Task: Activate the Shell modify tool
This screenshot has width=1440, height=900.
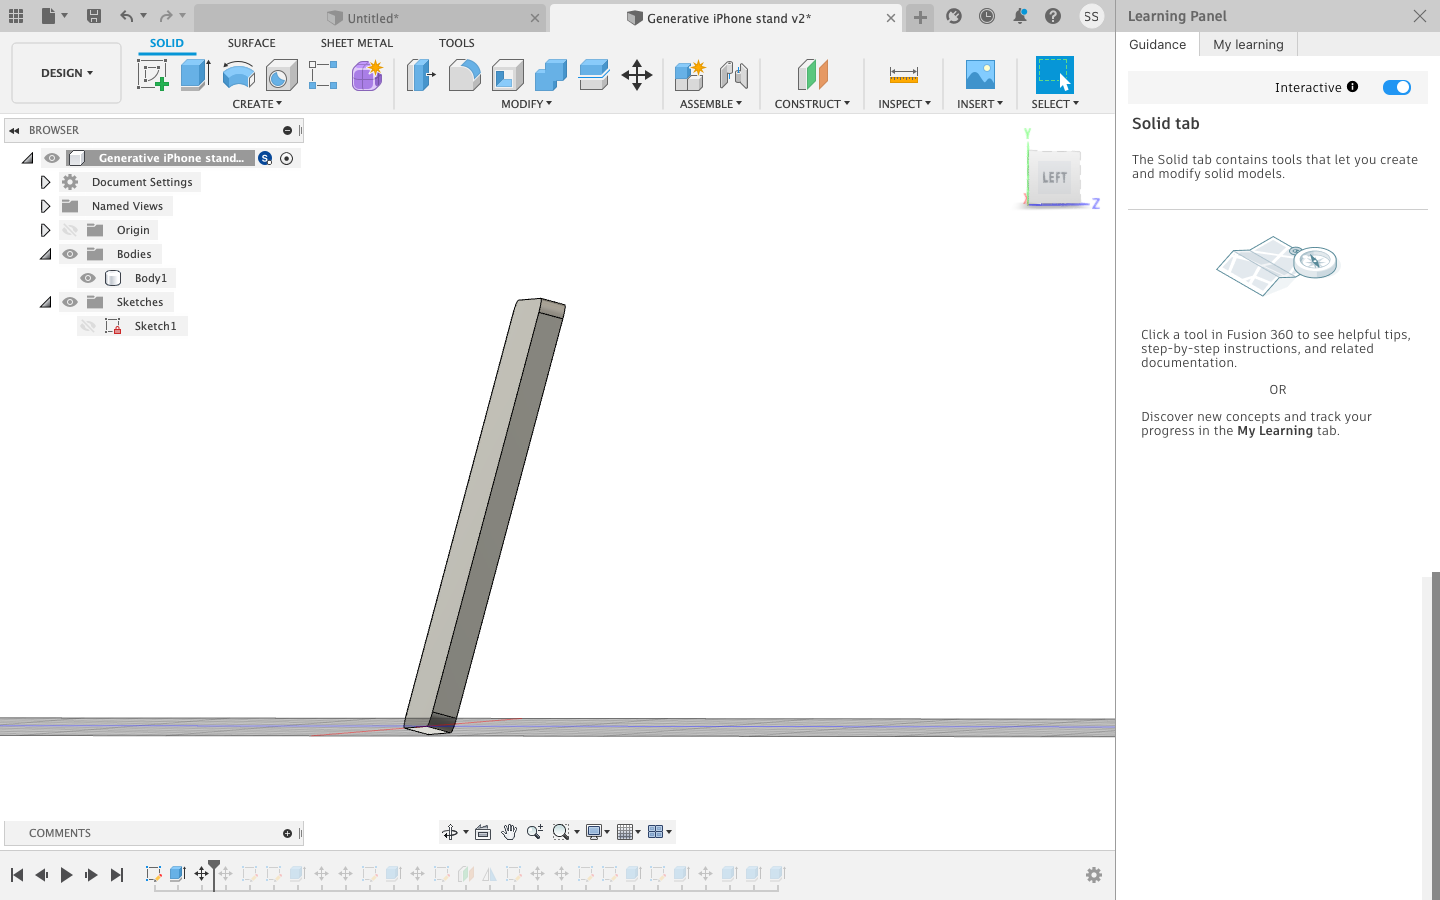Action: (x=507, y=75)
